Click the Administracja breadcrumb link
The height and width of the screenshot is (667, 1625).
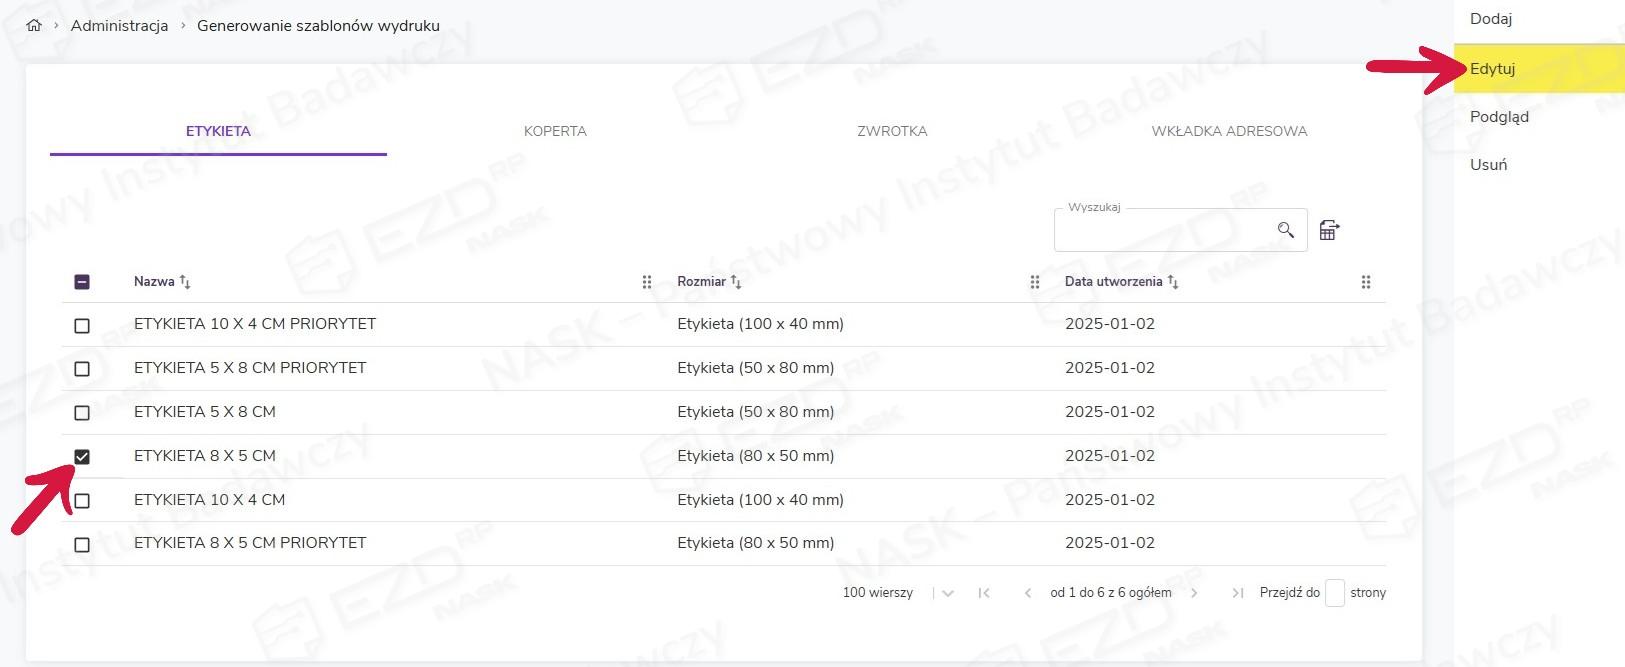tap(119, 26)
